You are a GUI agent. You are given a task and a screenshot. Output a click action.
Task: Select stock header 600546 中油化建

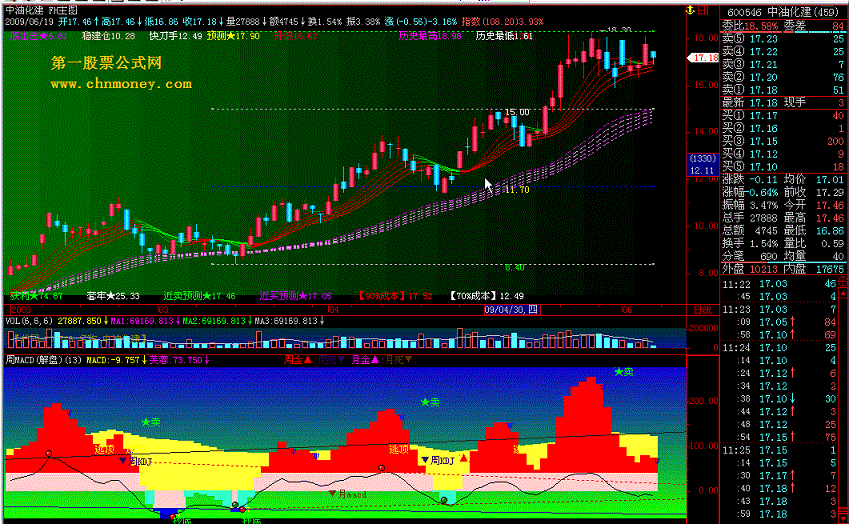tap(782, 12)
